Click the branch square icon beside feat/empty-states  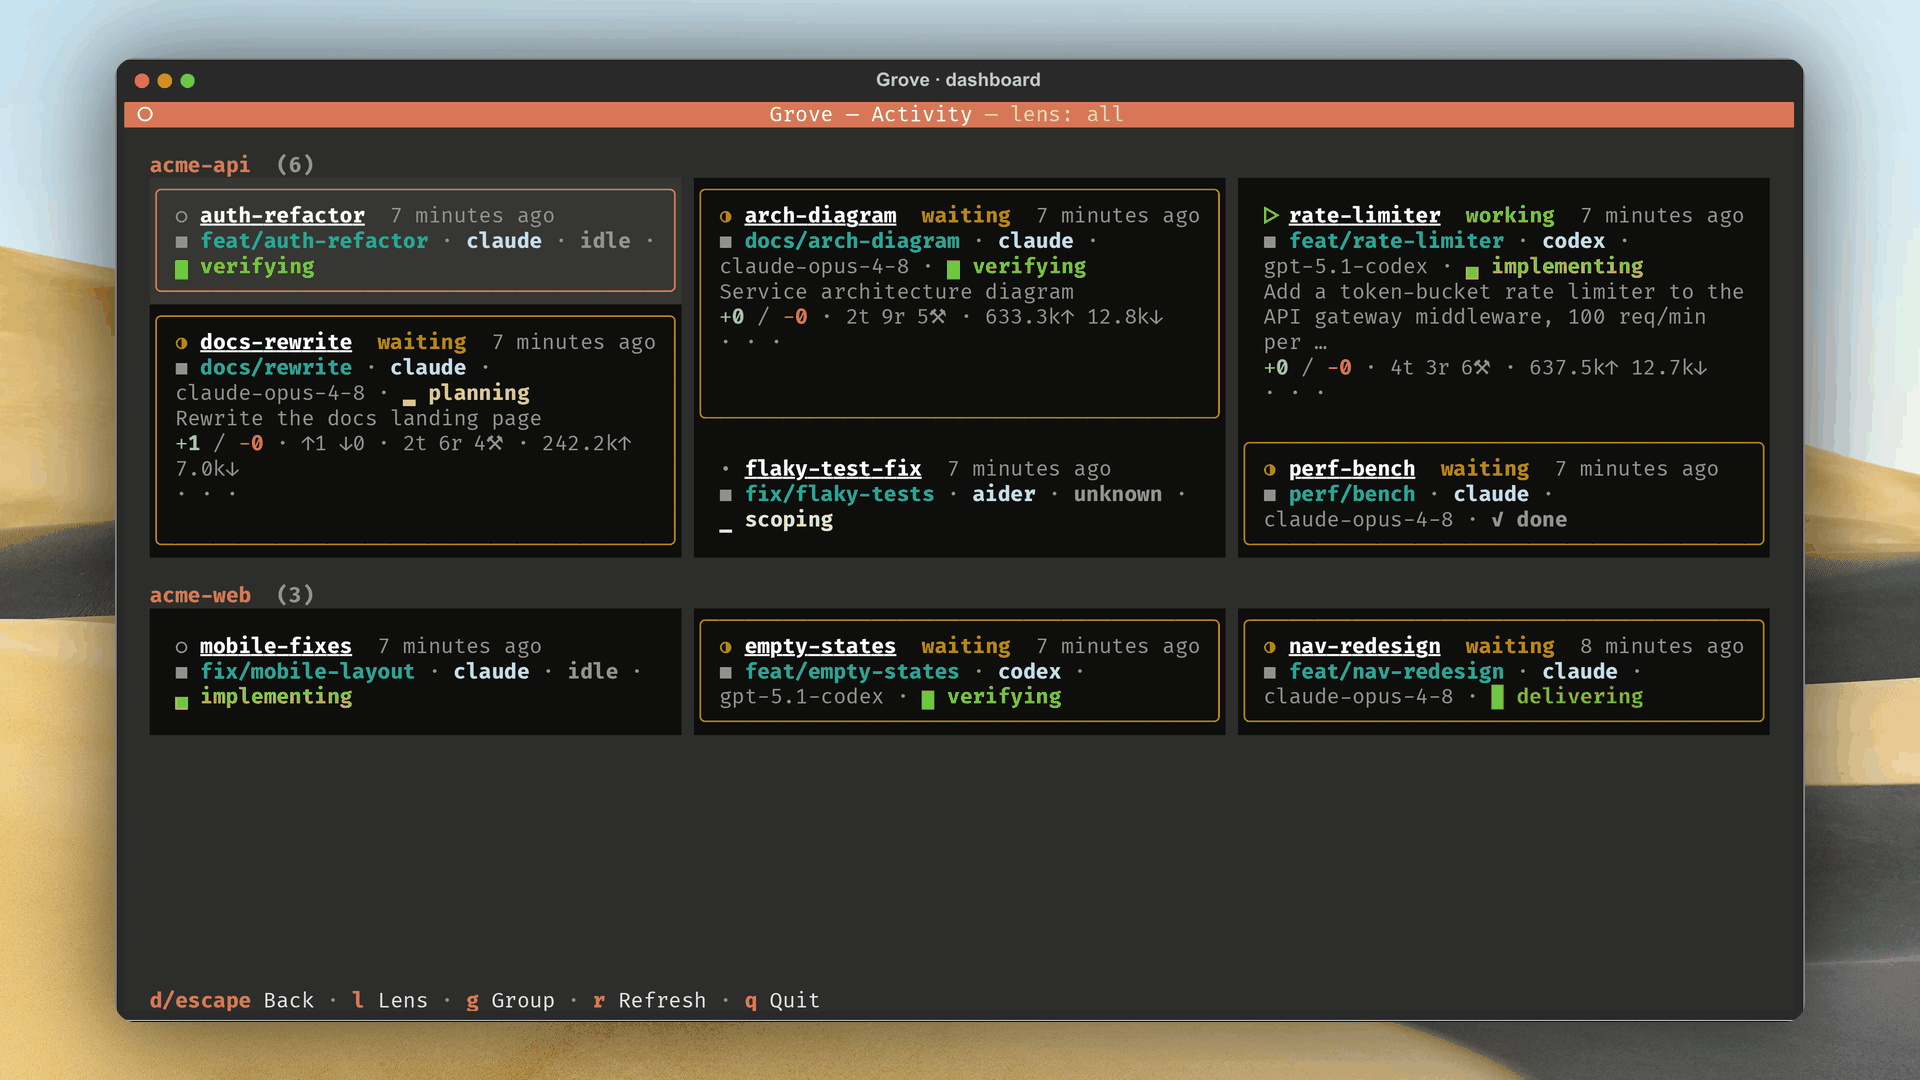click(x=725, y=673)
